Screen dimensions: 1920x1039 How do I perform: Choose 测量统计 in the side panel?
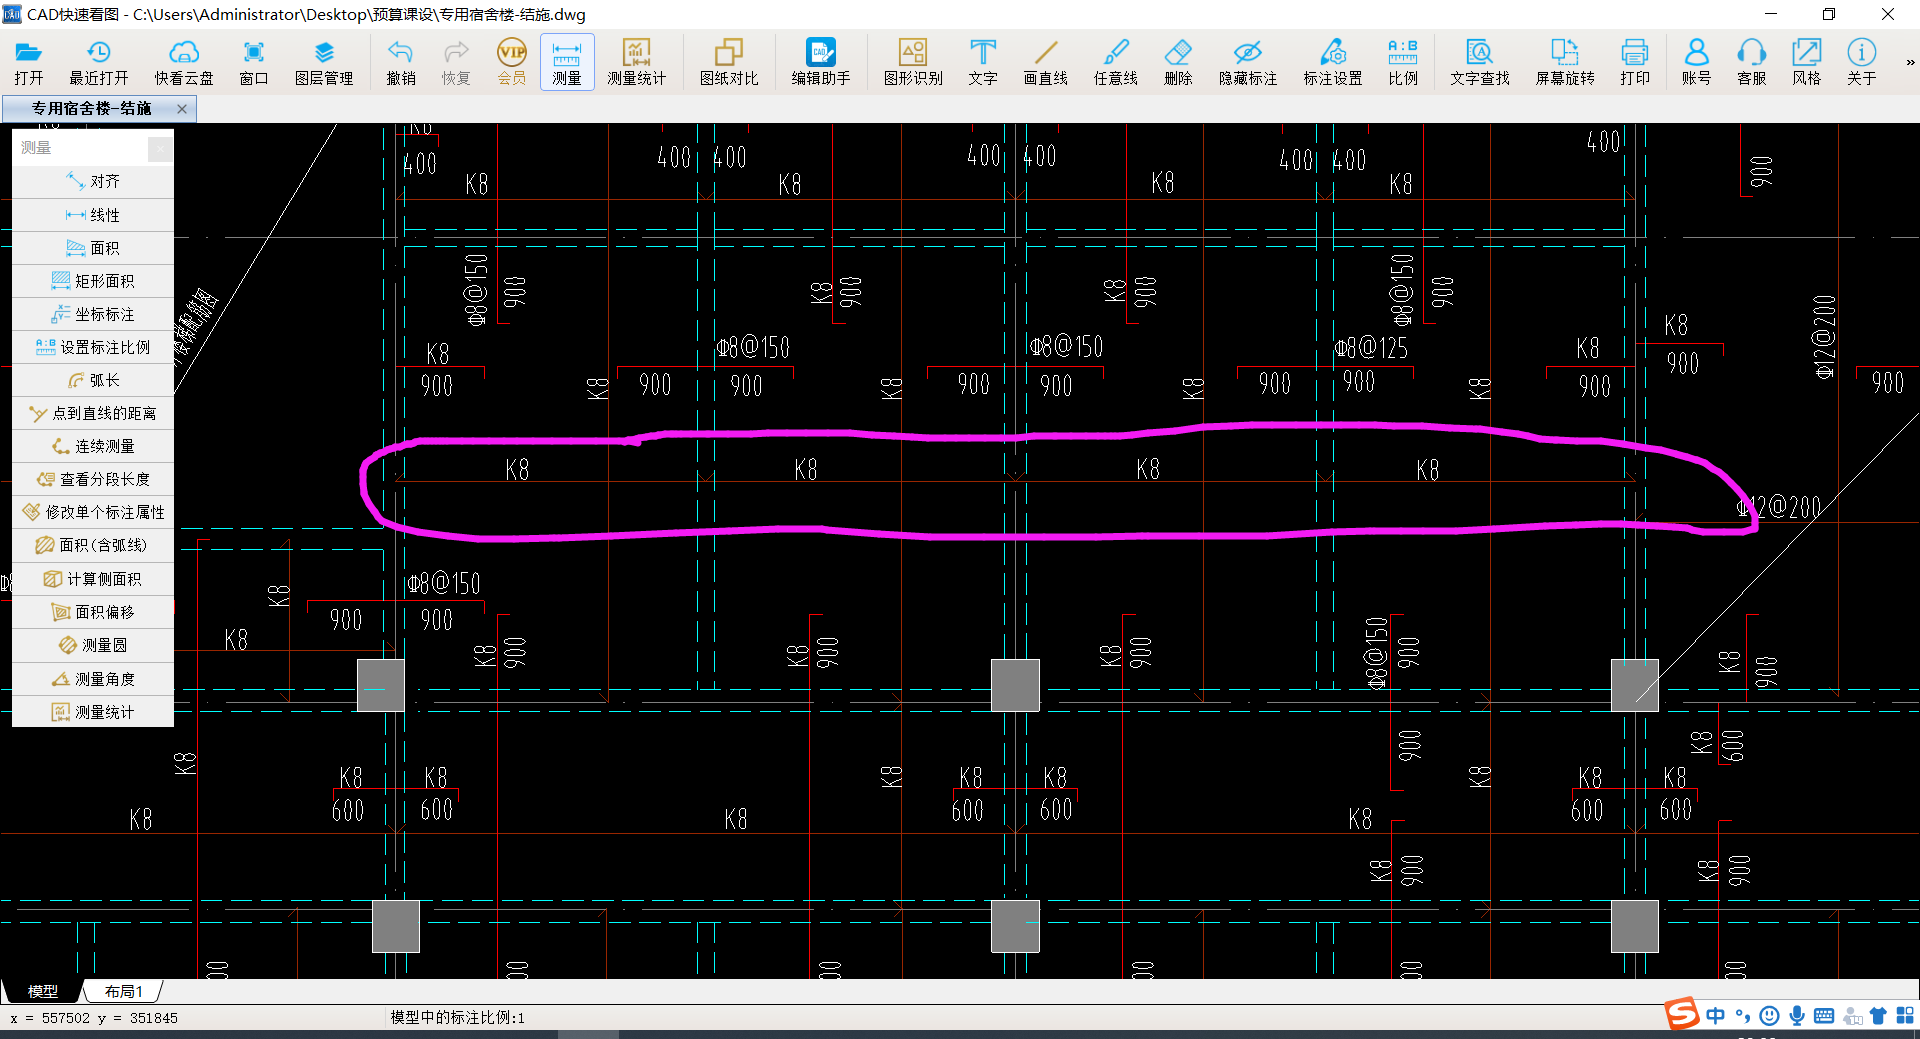pyautogui.click(x=93, y=712)
